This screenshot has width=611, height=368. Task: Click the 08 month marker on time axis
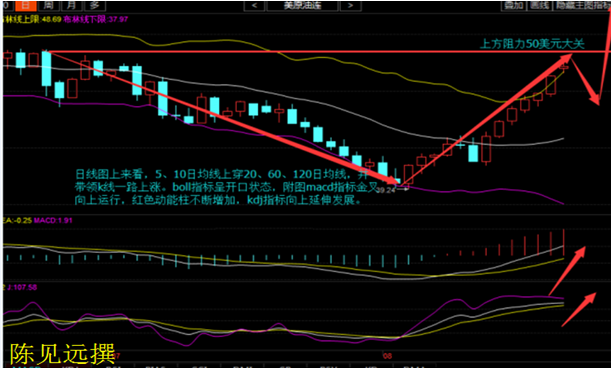387,356
